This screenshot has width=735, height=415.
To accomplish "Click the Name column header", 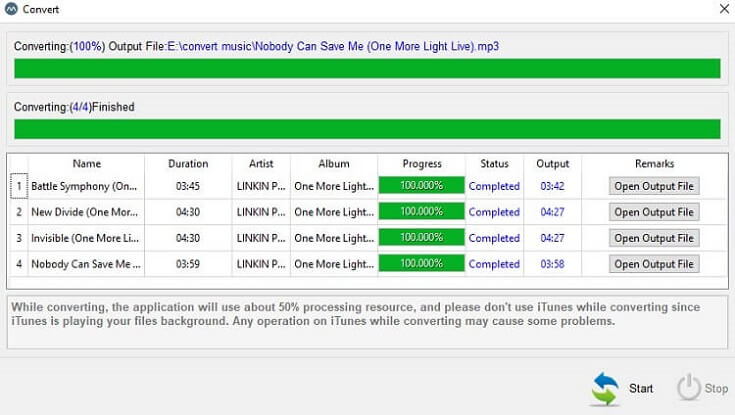I will pyautogui.click(x=87, y=164).
